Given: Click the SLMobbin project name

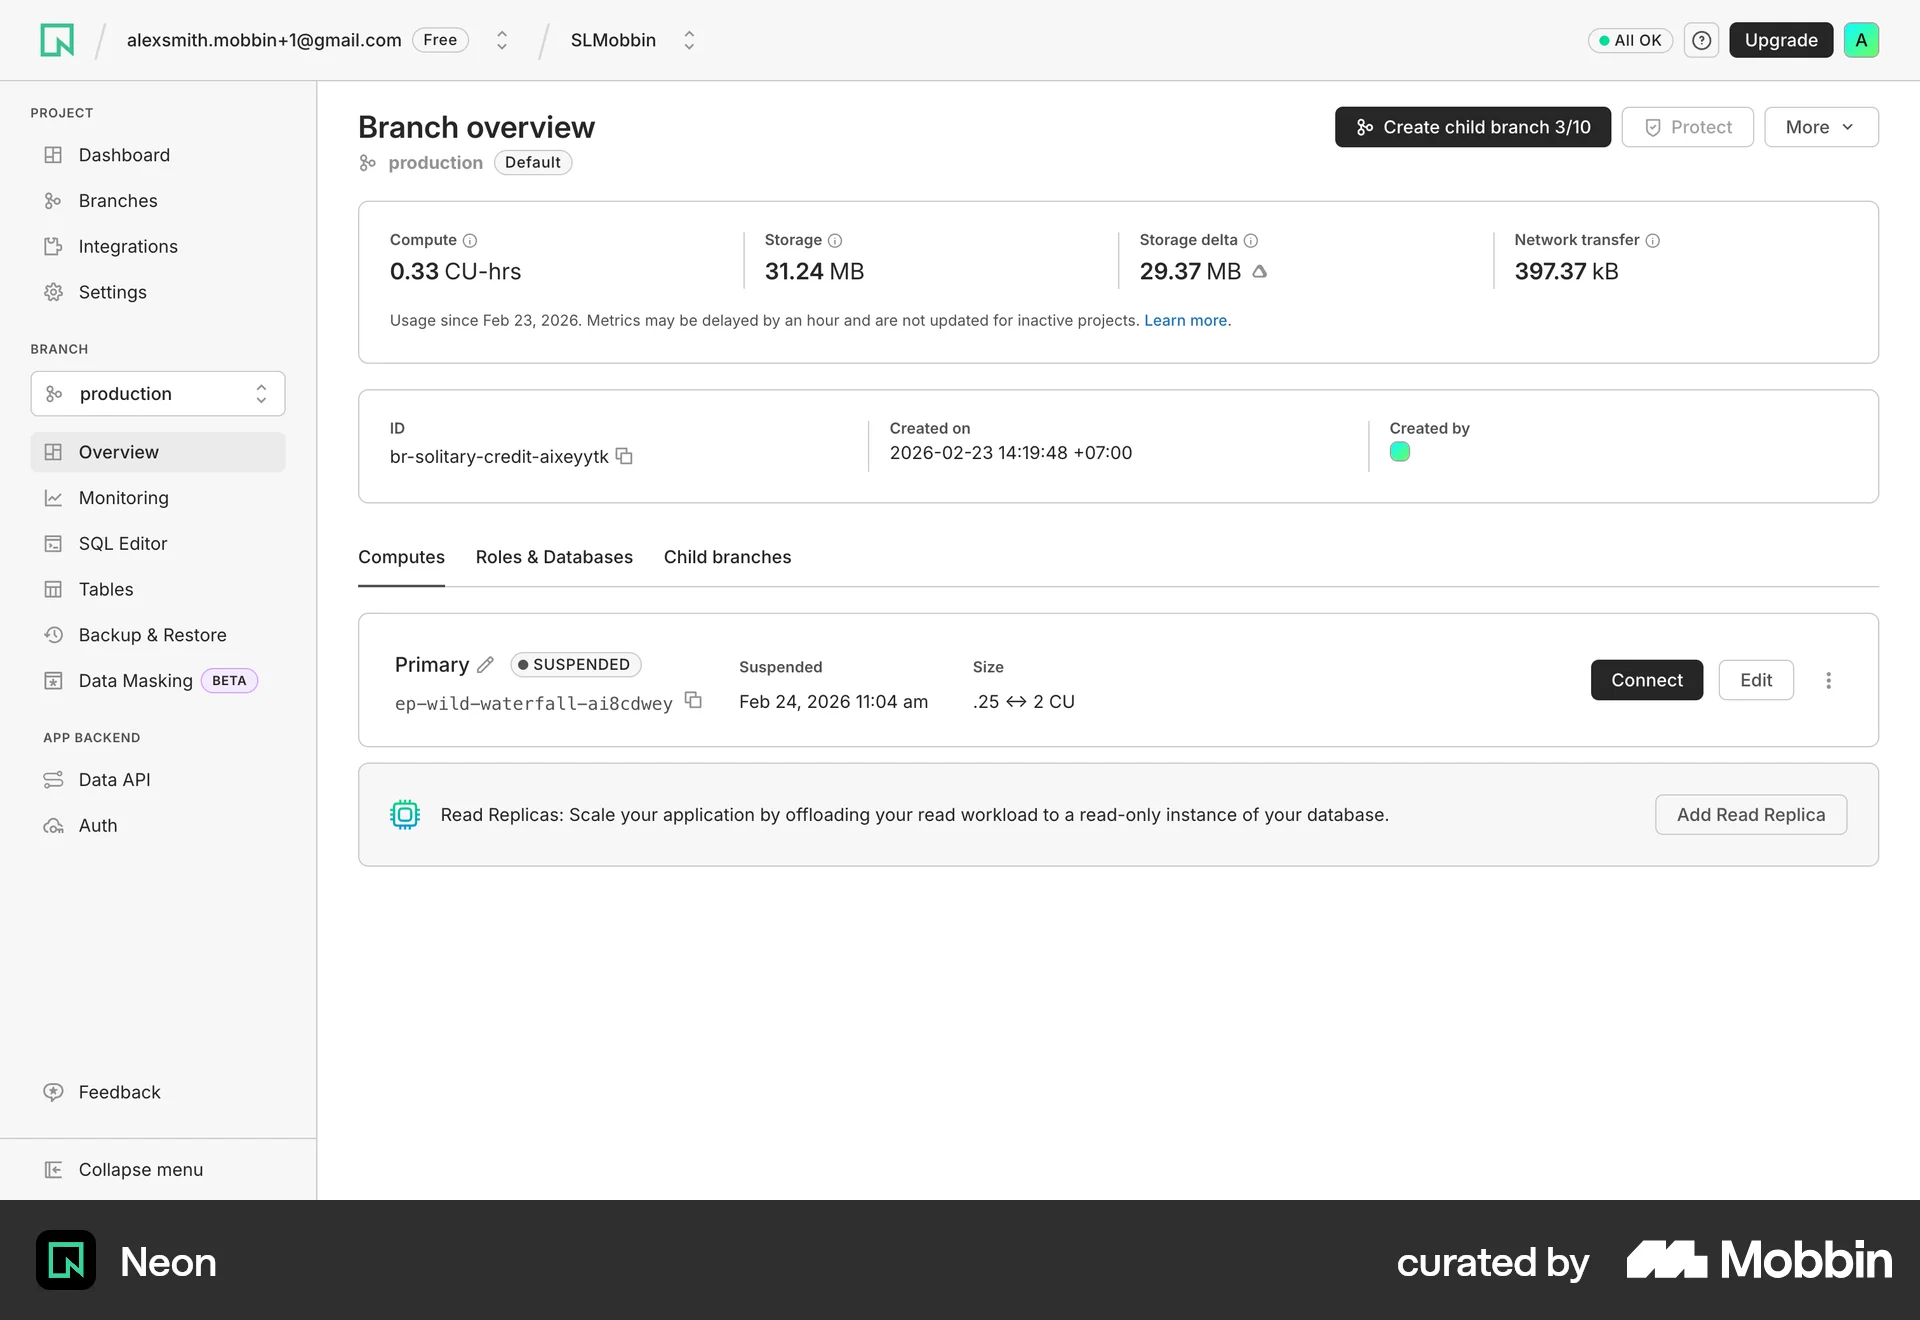Looking at the screenshot, I should (x=613, y=40).
